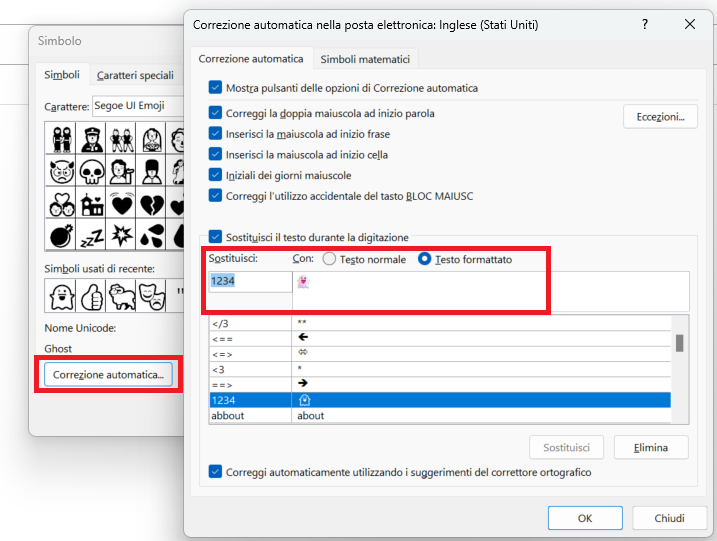This screenshot has width=717, height=541.
Task: Select the Testo normale radio button
Action: [x=329, y=259]
